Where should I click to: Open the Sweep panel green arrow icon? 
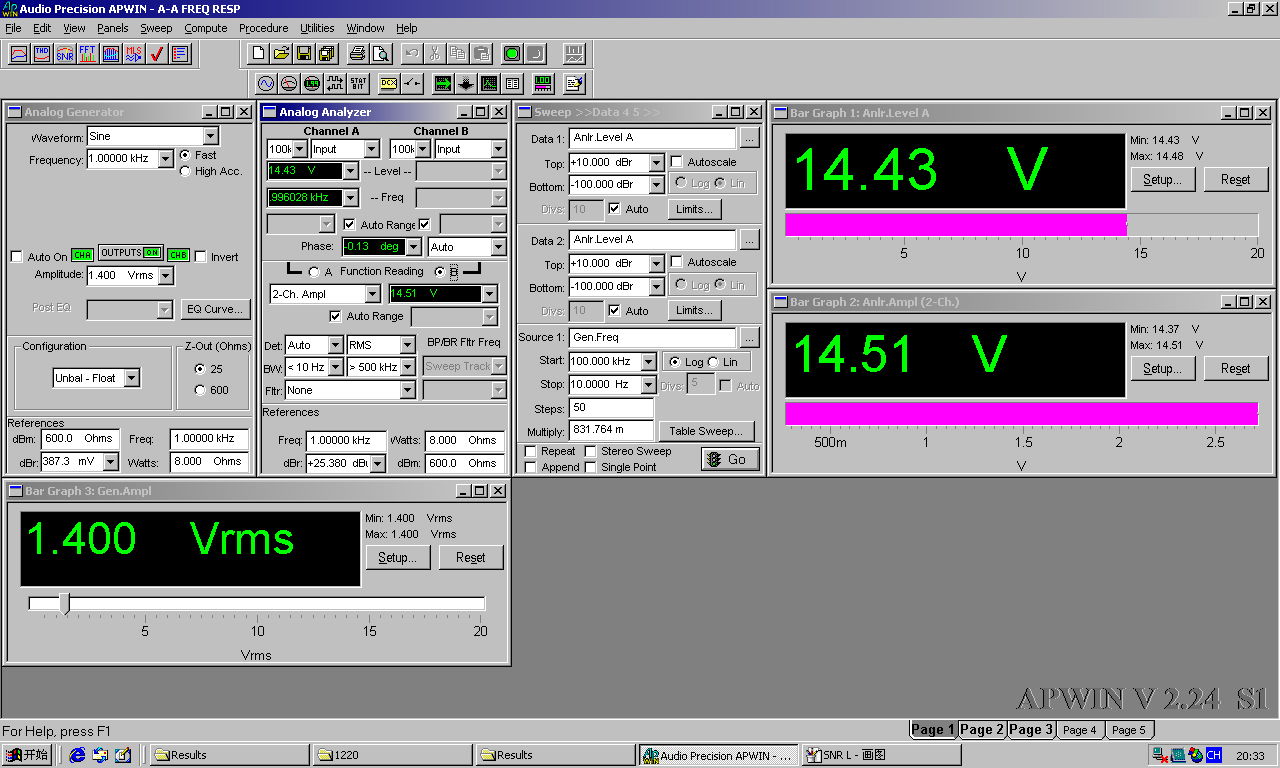443,83
